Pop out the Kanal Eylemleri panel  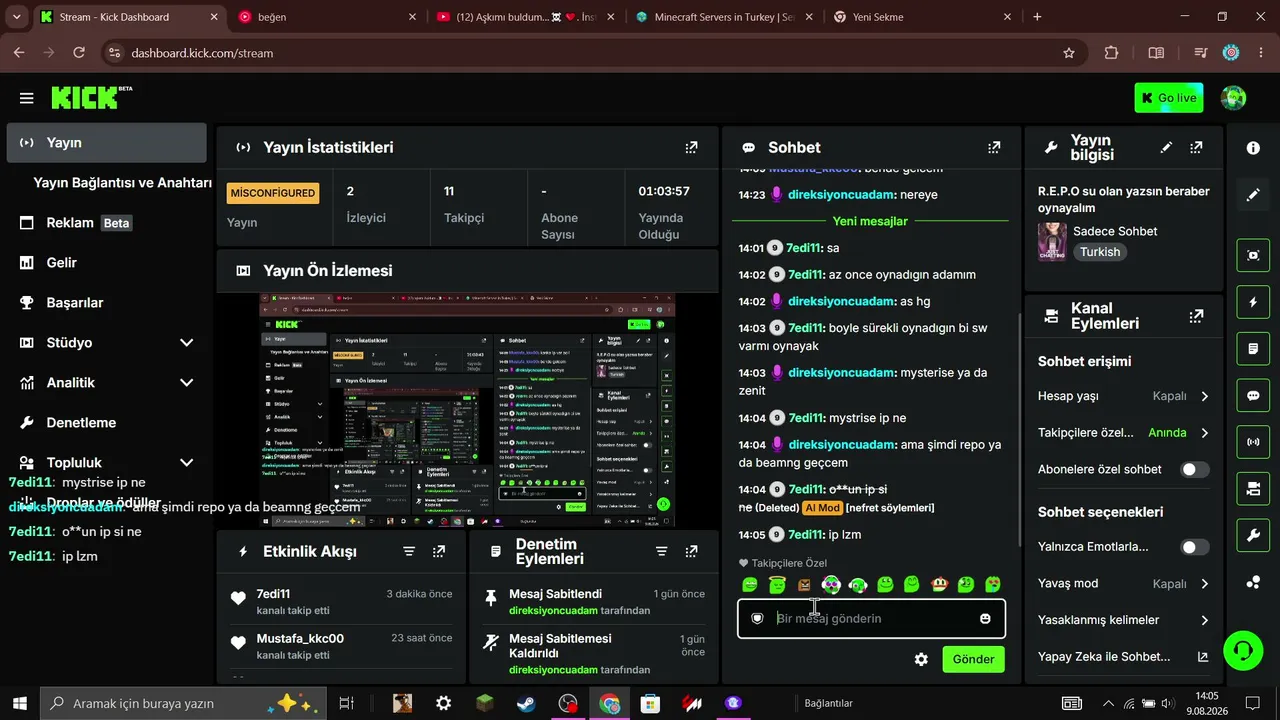(1196, 316)
